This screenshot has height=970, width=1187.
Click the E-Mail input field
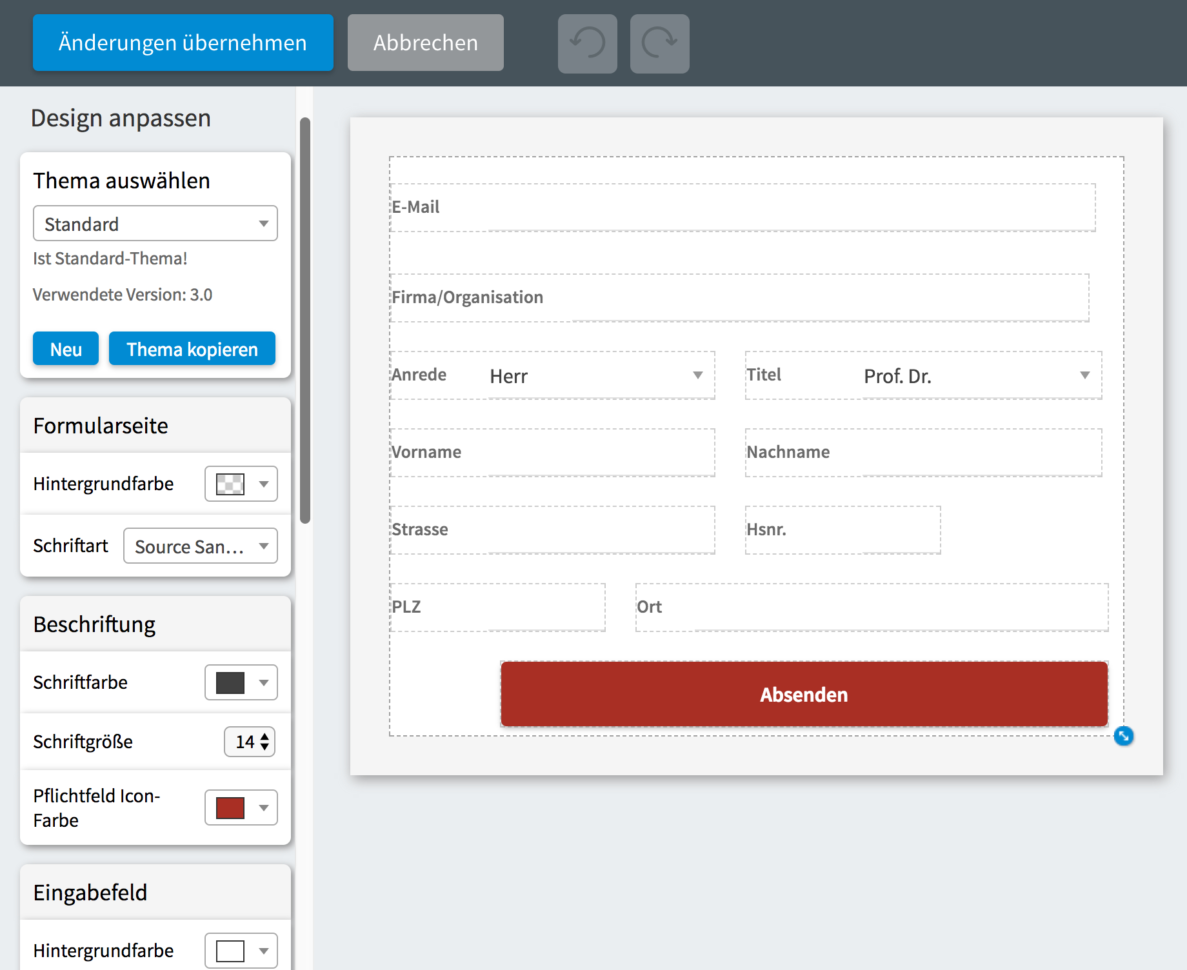742,207
